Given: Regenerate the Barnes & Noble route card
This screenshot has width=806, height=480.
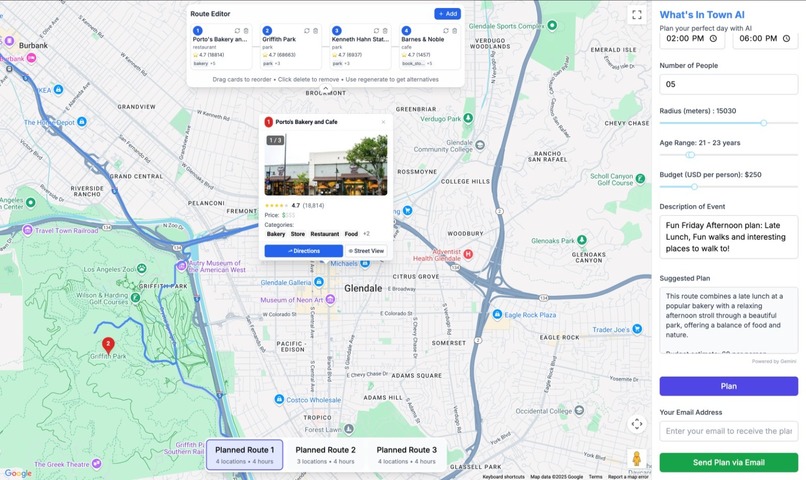Looking at the screenshot, I should 446,31.
